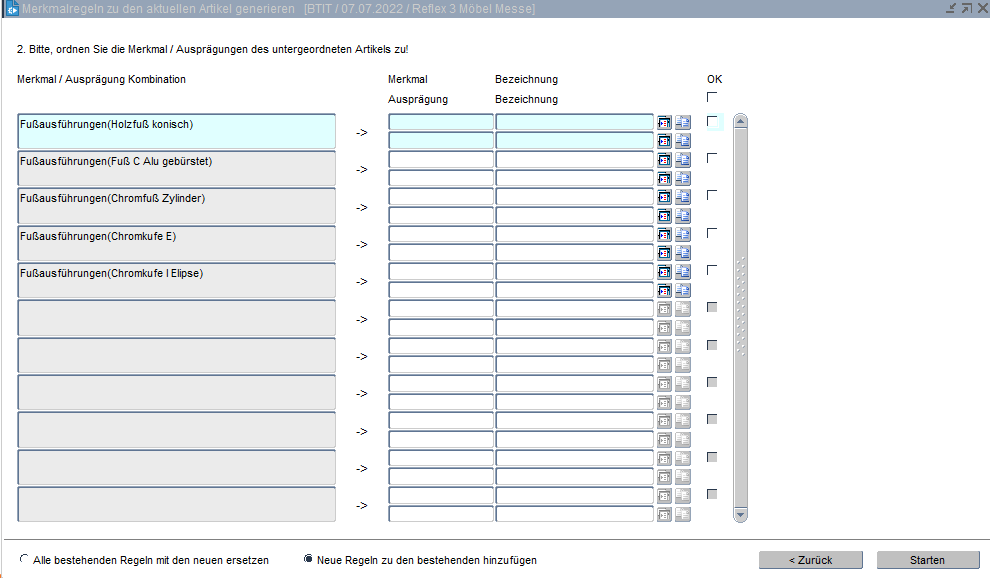Click the scrollbar up arrow
Image resolution: width=990 pixels, height=578 pixels.
[x=741, y=122]
